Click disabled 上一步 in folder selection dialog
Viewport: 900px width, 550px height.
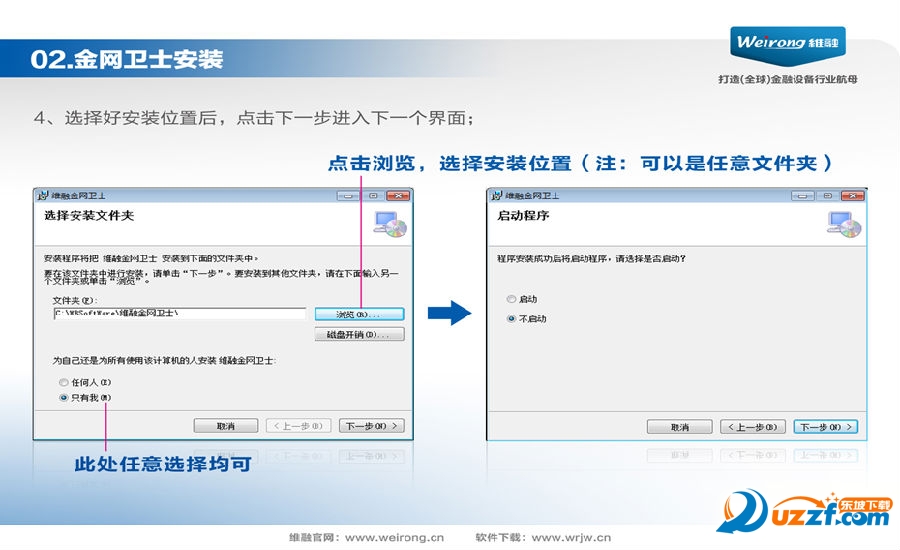coord(298,426)
